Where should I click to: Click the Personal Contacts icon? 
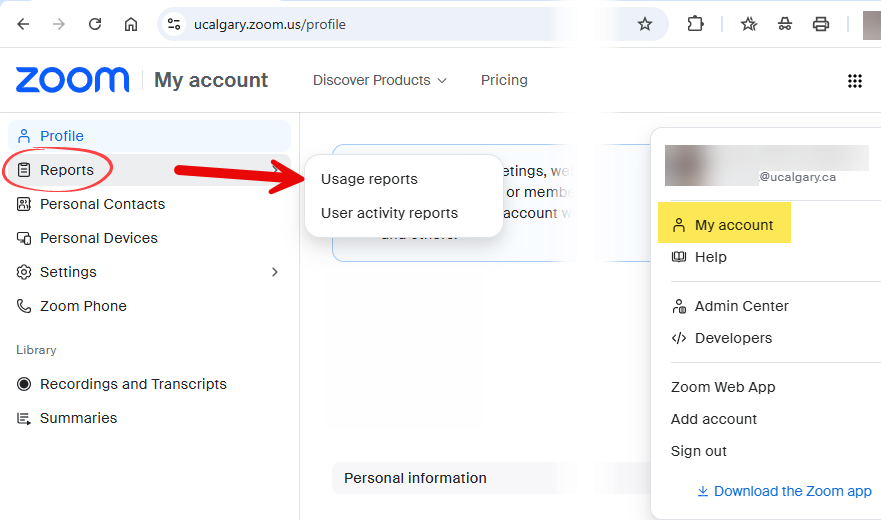click(24, 204)
